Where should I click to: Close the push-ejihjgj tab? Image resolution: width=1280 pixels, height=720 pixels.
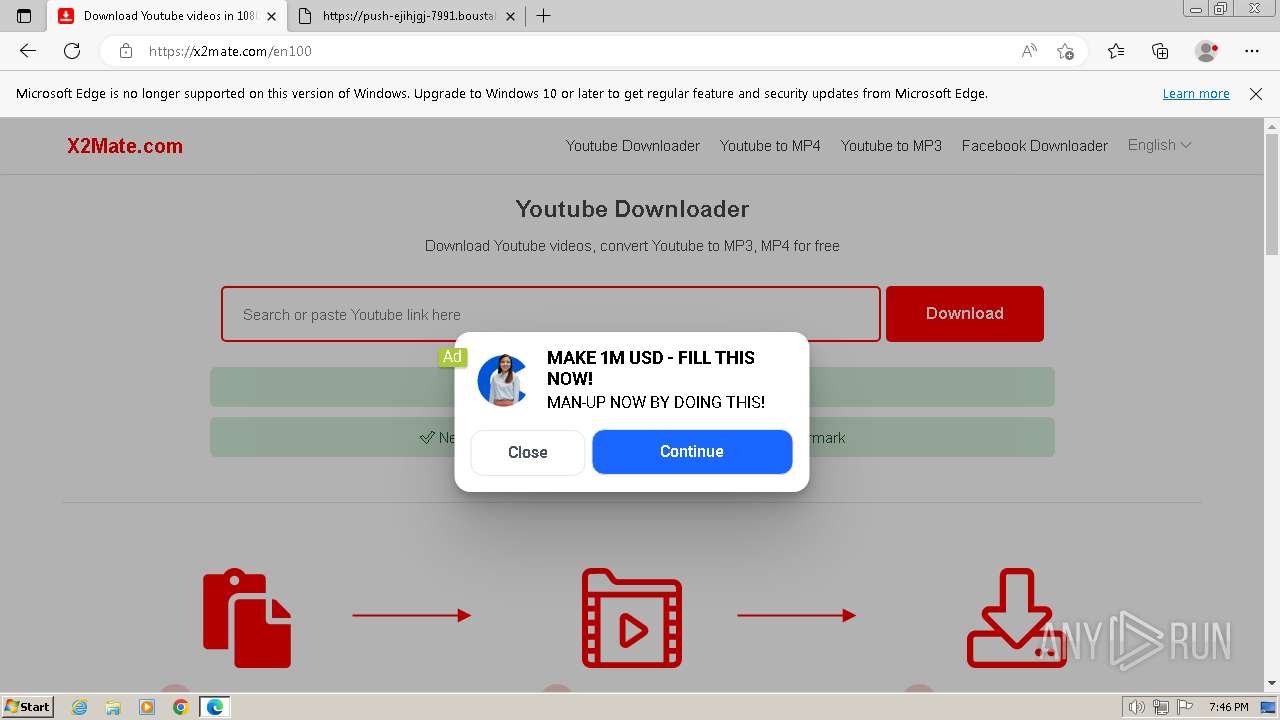511,16
